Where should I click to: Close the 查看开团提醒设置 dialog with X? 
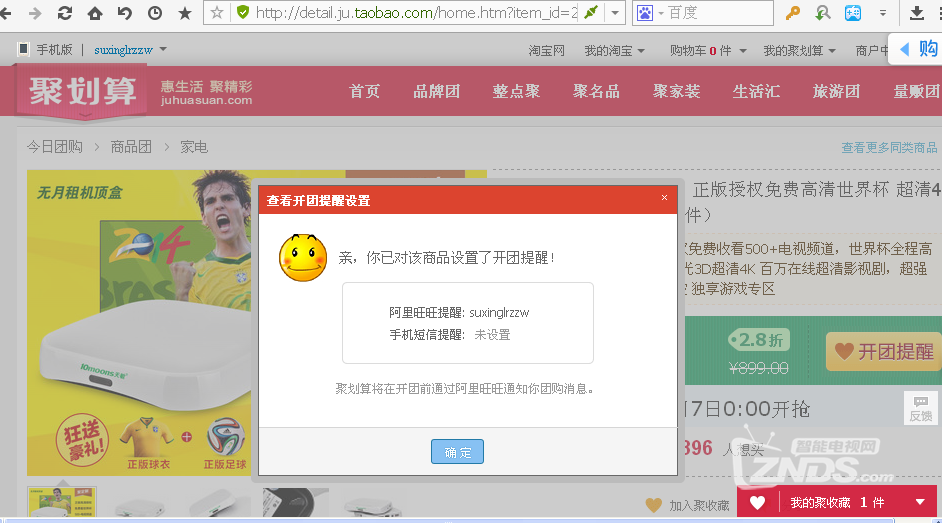[664, 198]
